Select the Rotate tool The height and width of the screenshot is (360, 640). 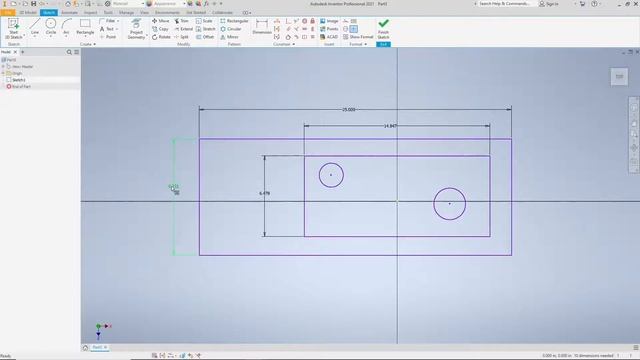[161, 37]
